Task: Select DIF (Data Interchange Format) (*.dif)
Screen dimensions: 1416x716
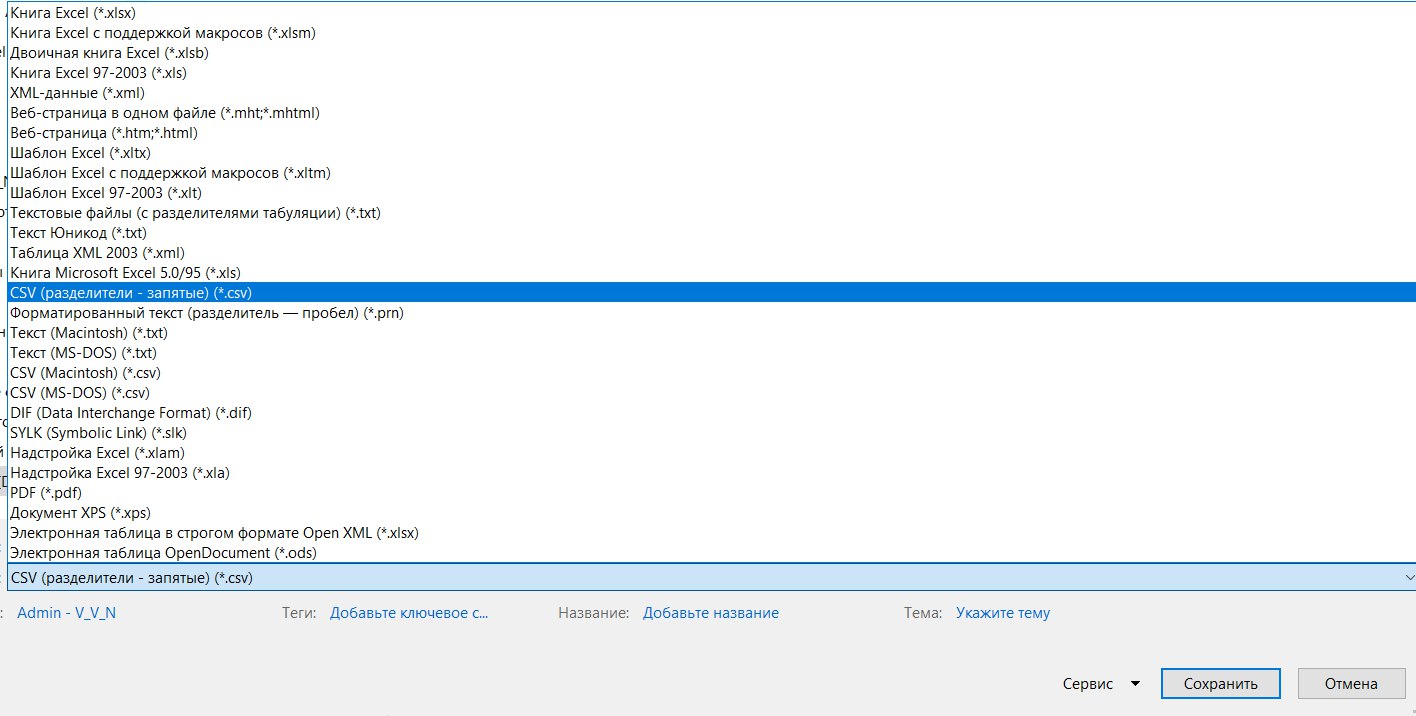Action: 711,413
